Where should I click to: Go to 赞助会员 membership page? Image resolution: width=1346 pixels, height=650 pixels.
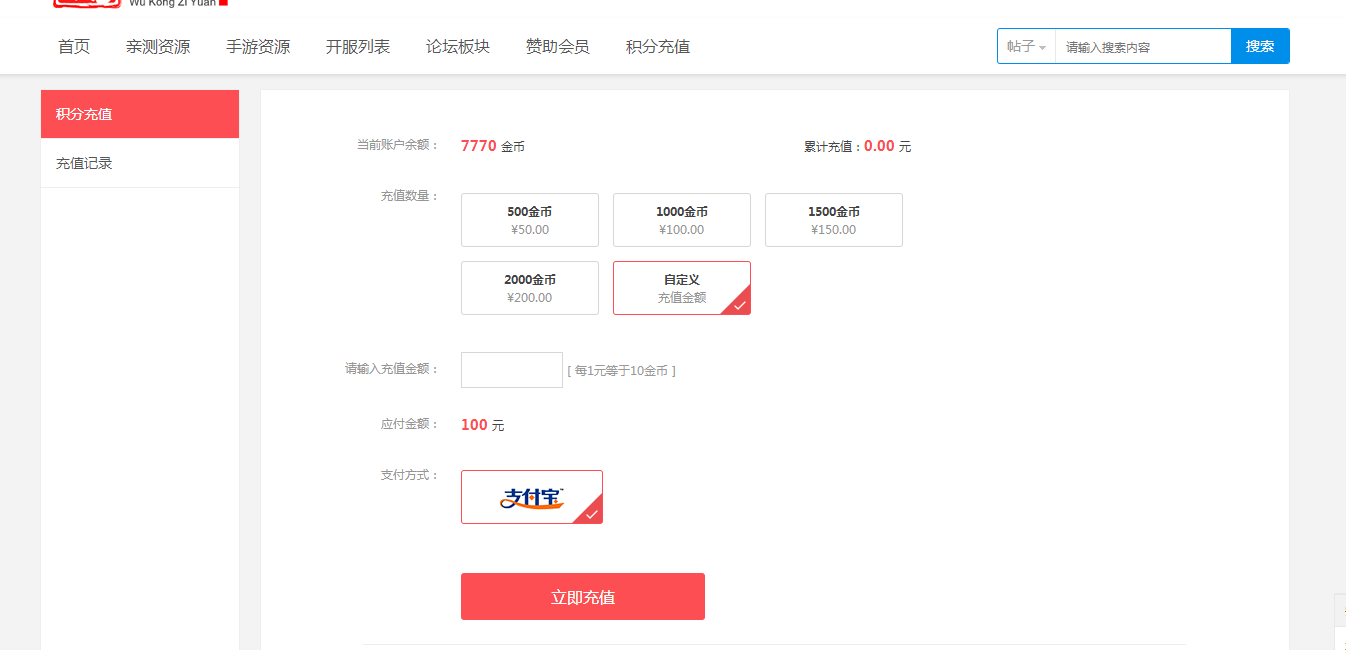(558, 47)
